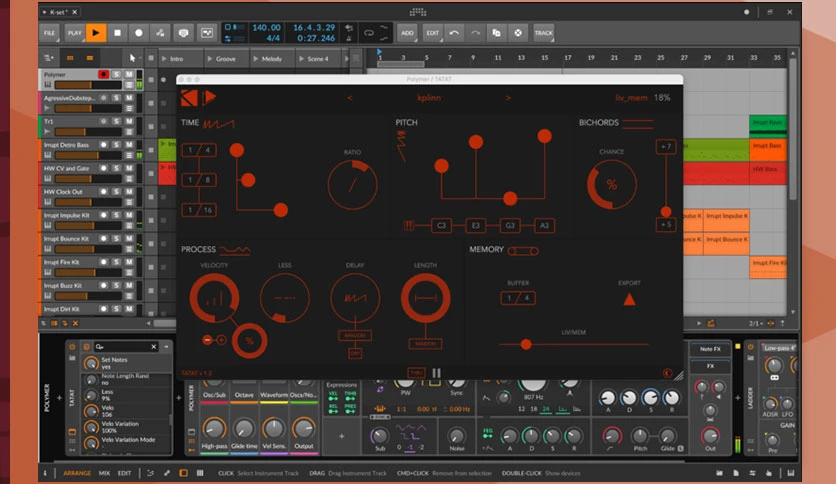836x484 pixels.
Task: Click the tempo value 140.00
Action: pyautogui.click(x=266, y=28)
